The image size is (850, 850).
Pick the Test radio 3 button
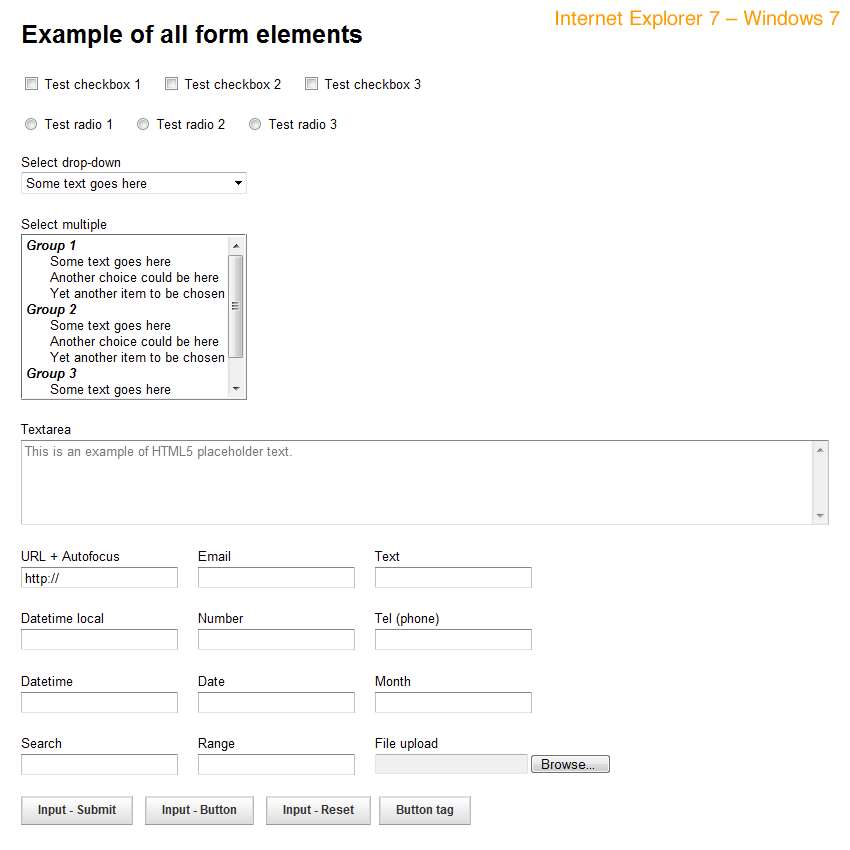pos(255,124)
